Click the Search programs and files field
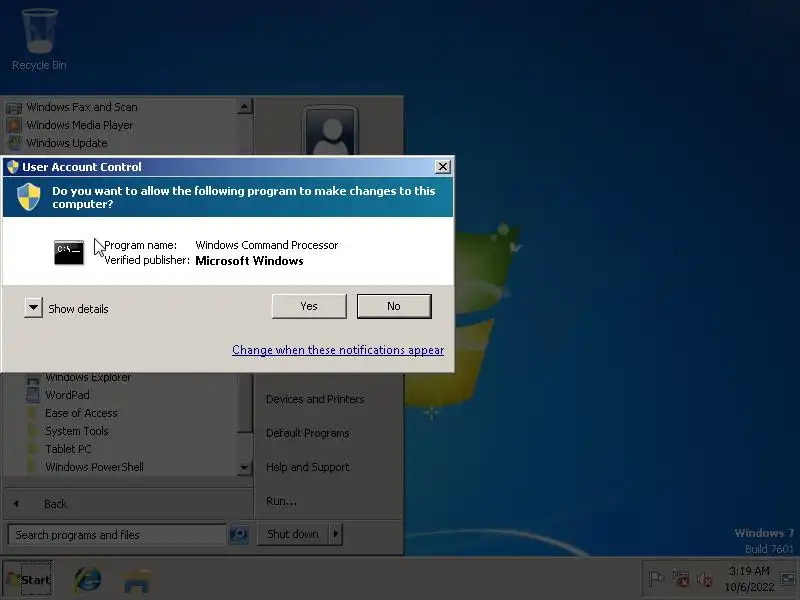Image resolution: width=800 pixels, height=600 pixels. (117, 535)
